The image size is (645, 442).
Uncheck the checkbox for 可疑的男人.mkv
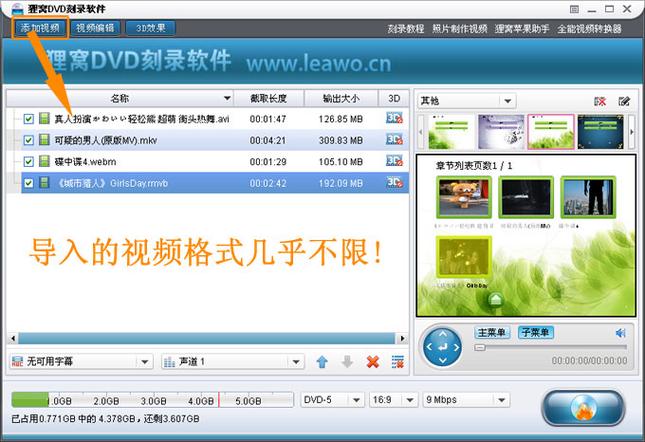(x=28, y=140)
